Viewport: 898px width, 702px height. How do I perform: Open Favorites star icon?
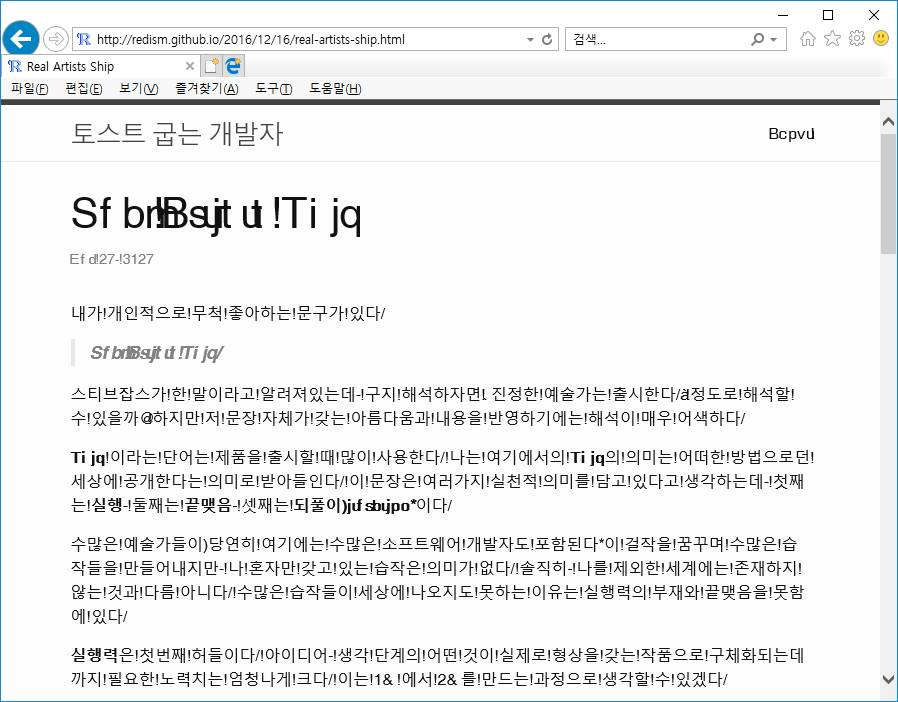832,39
